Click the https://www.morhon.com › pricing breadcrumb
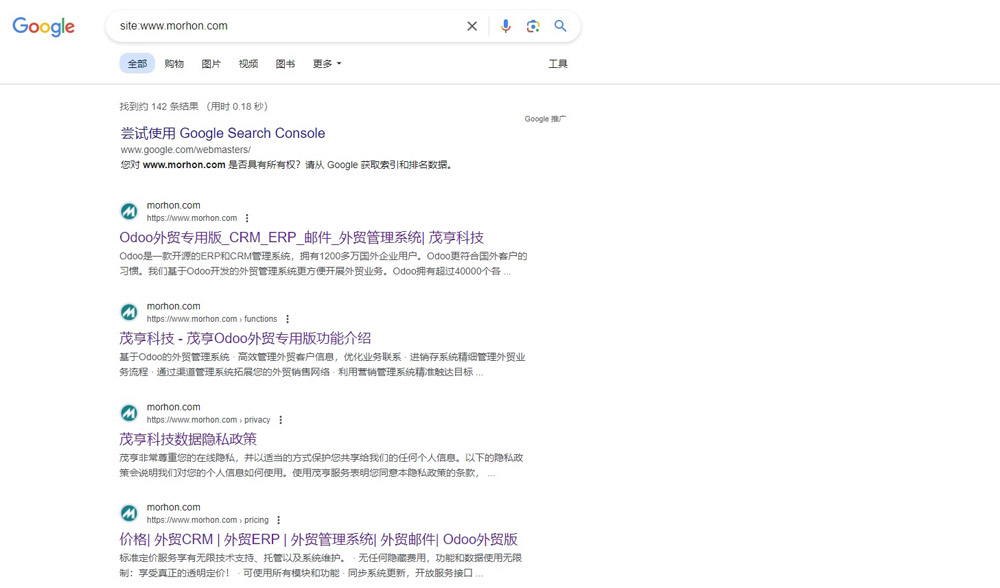1000x588 pixels. [208, 520]
